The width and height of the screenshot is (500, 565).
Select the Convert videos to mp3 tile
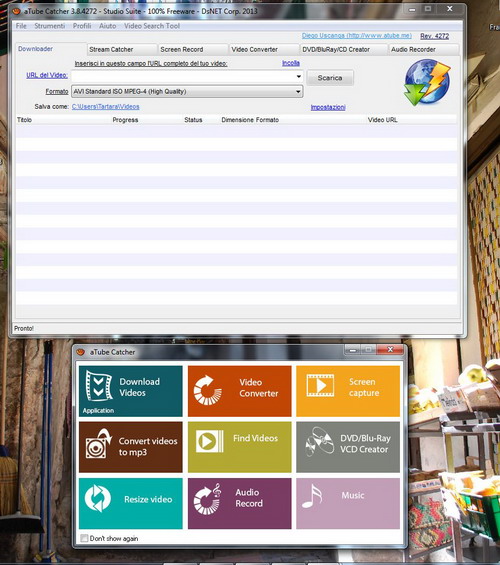(130, 447)
